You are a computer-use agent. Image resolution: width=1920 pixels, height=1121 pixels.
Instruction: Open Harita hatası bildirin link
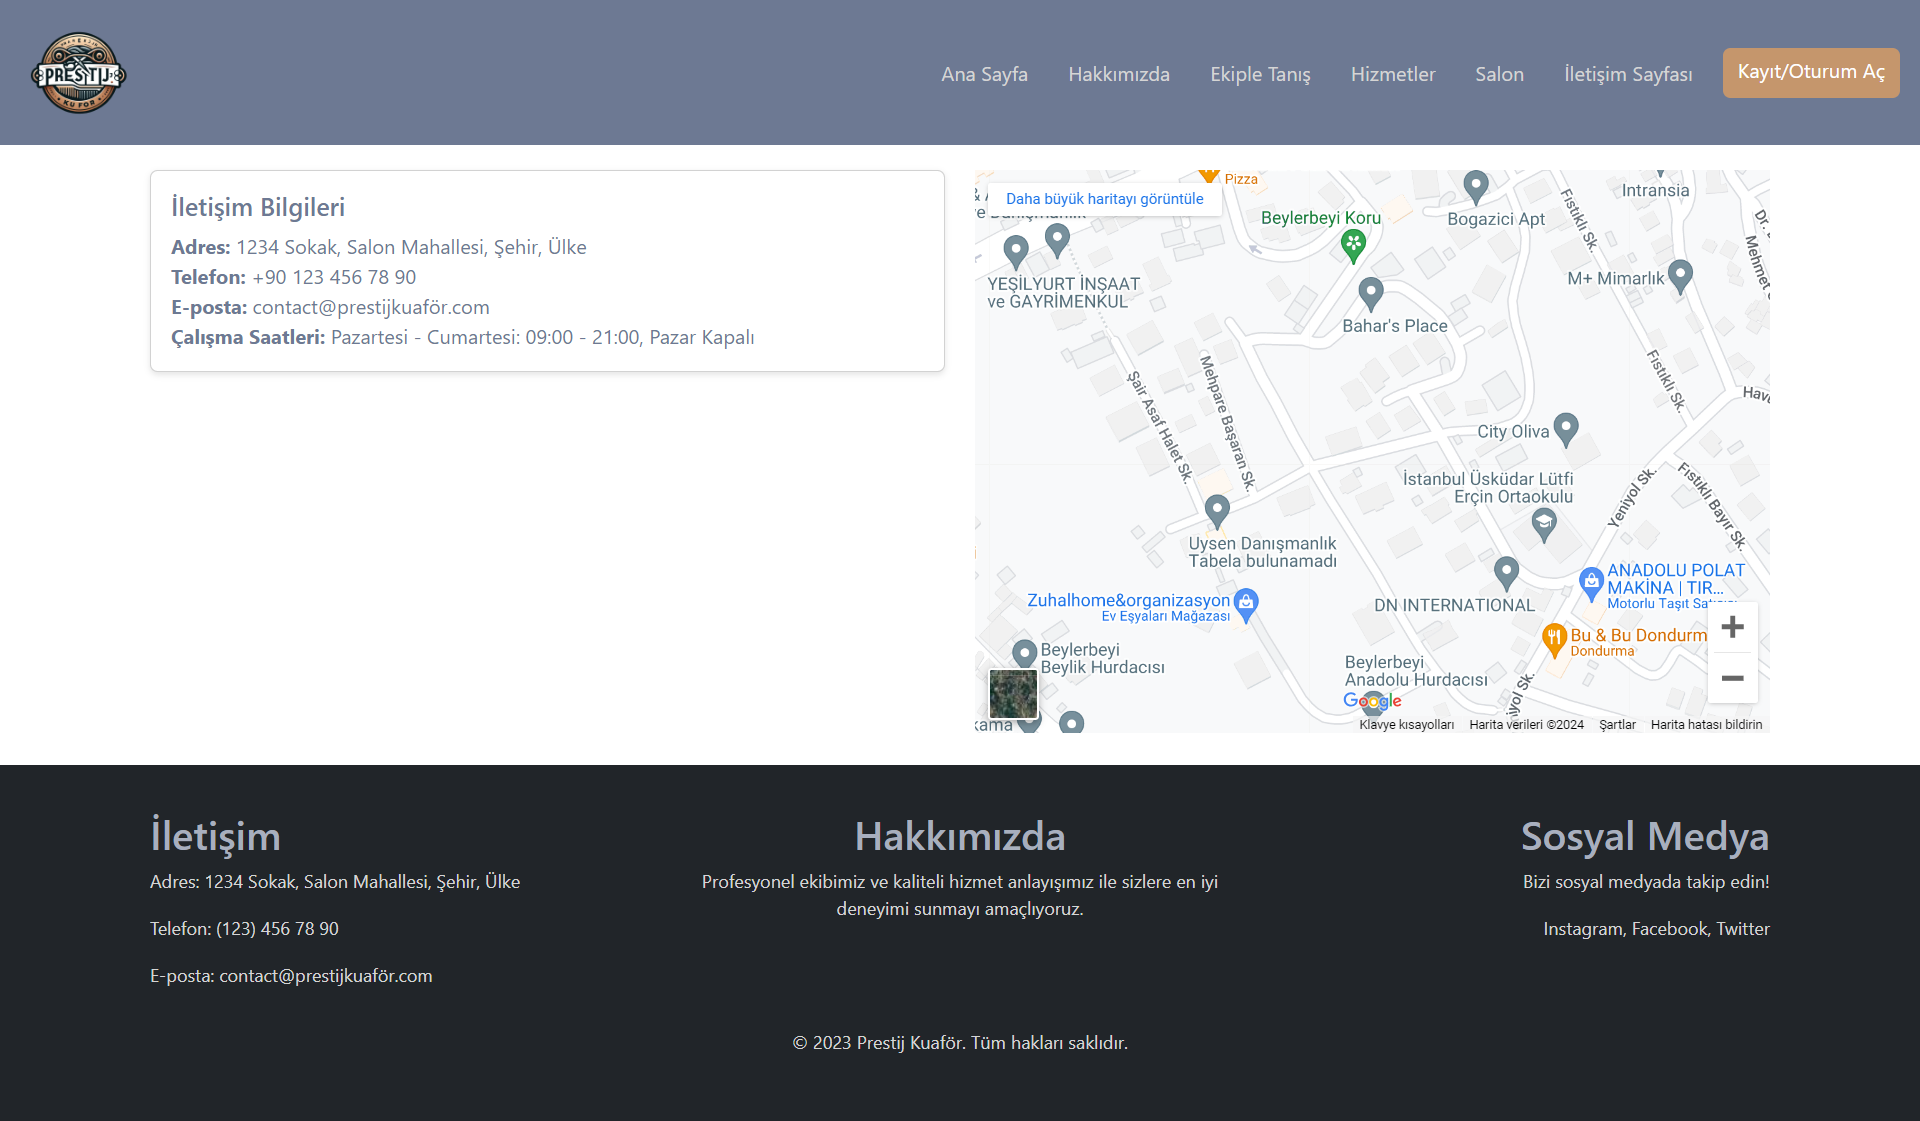coord(1706,725)
